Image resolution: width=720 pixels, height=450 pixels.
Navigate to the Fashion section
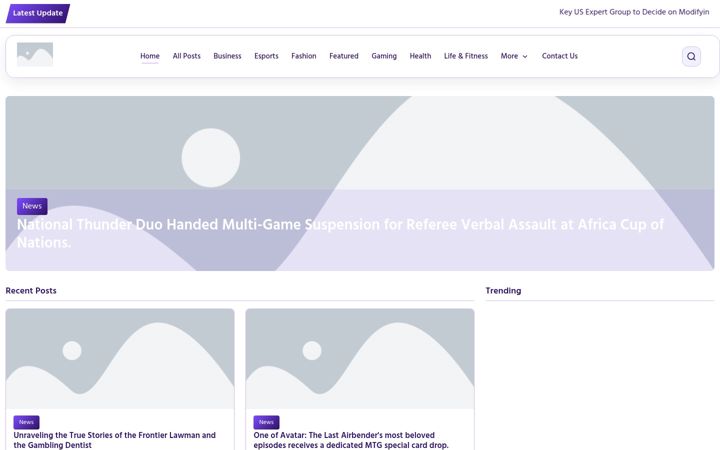pyautogui.click(x=304, y=56)
